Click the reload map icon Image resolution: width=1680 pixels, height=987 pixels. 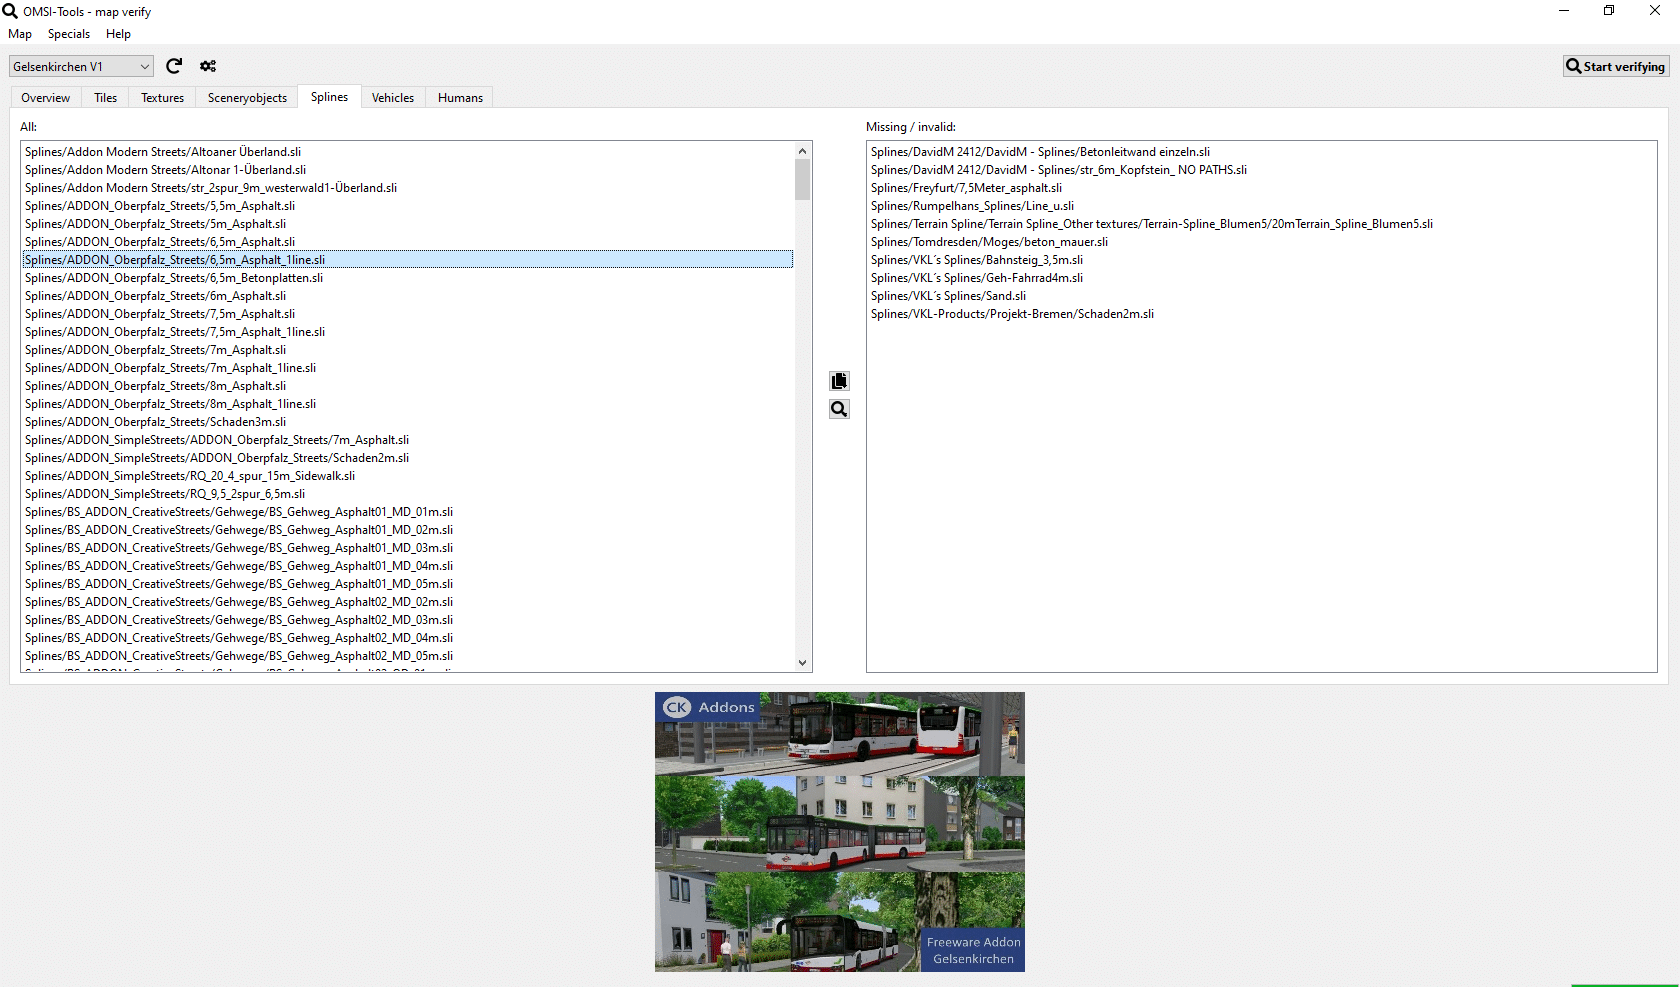pyautogui.click(x=174, y=66)
